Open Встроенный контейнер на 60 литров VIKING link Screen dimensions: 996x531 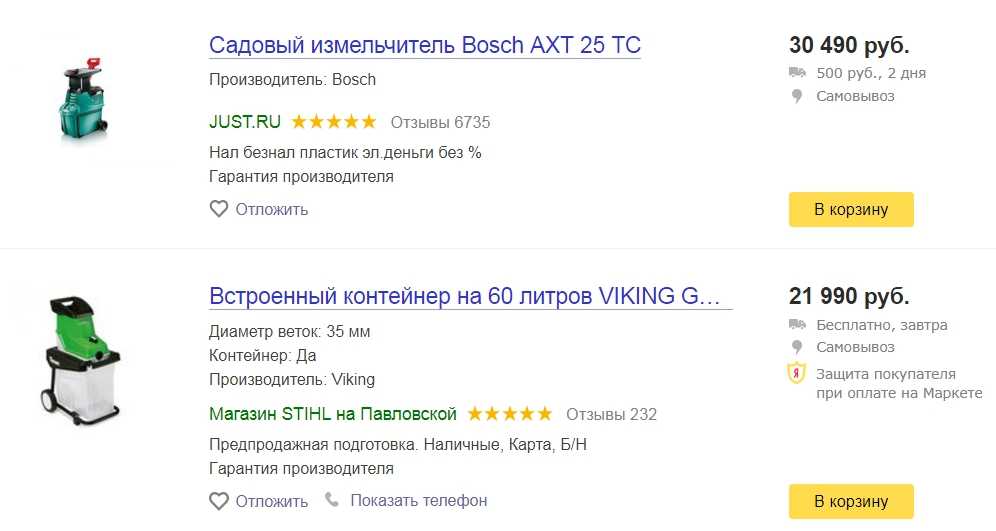coord(471,296)
